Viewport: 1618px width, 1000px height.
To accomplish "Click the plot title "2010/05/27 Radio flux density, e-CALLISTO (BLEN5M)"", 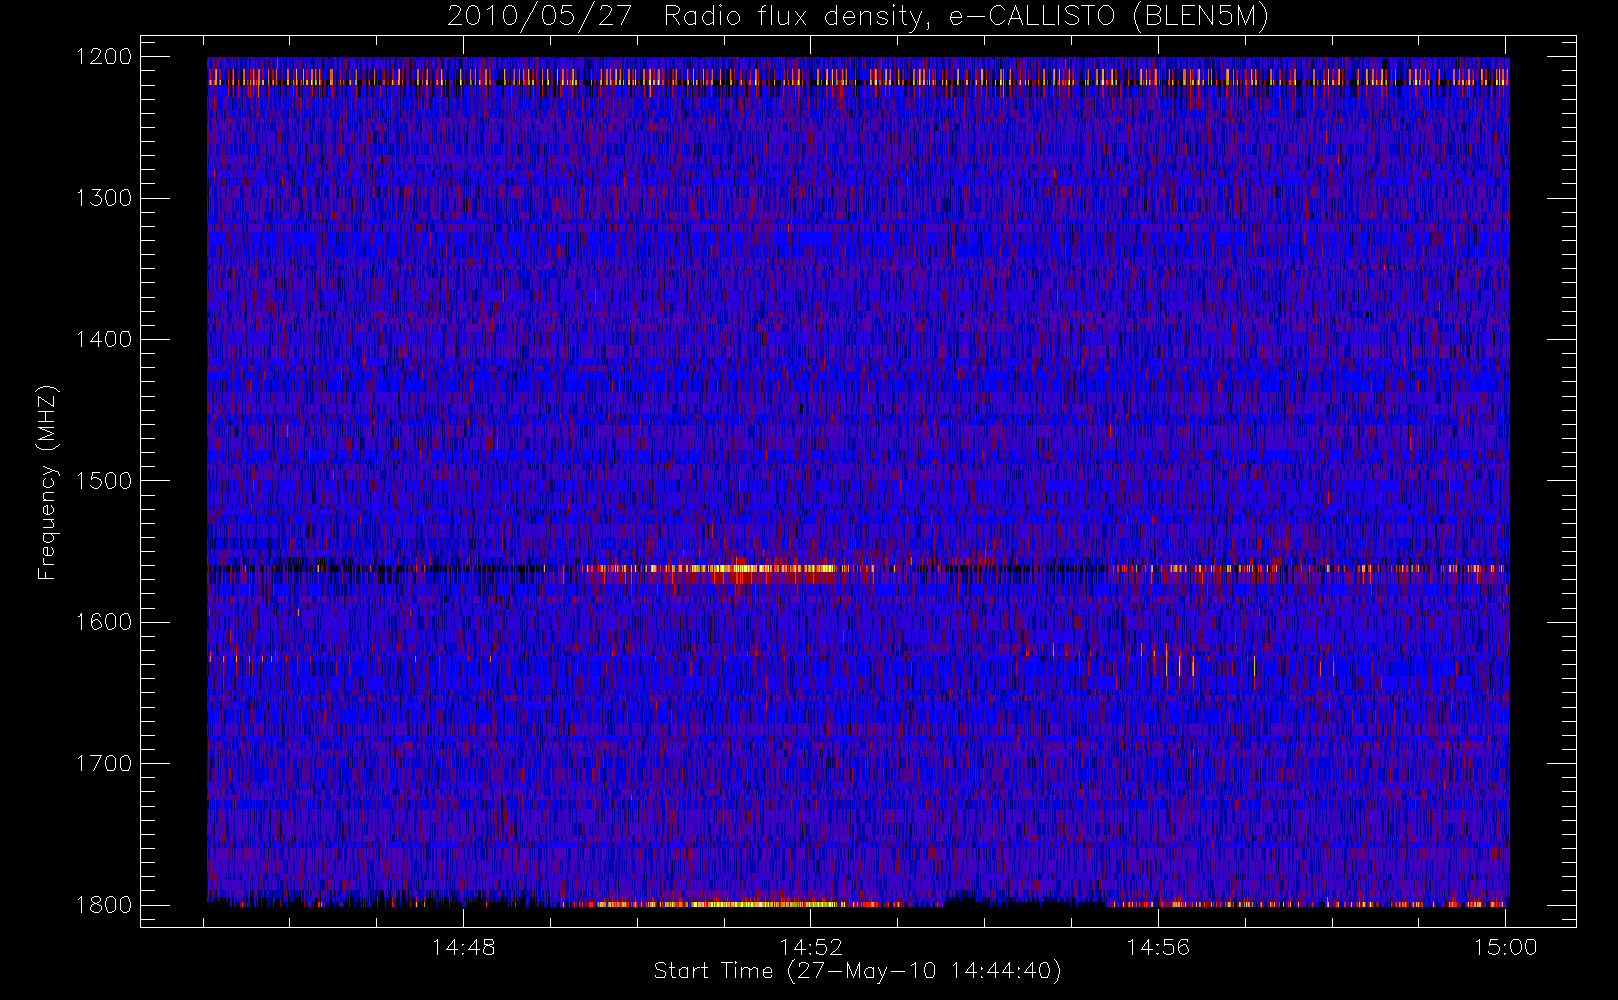I will tap(858, 17).
